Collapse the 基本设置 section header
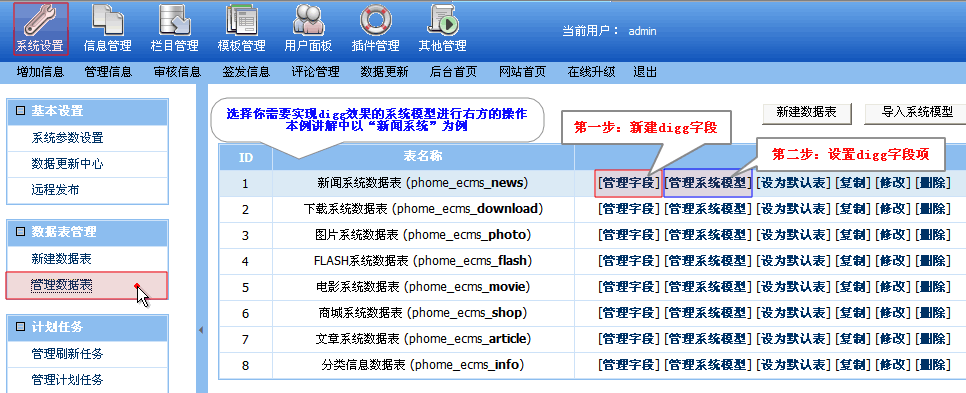966x393 pixels. [87, 111]
